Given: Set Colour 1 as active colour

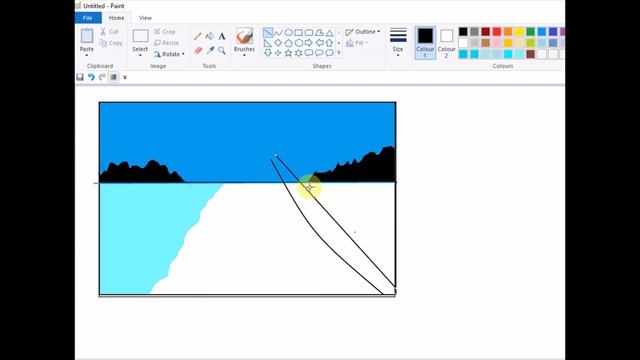Looking at the screenshot, I should click(x=425, y=43).
